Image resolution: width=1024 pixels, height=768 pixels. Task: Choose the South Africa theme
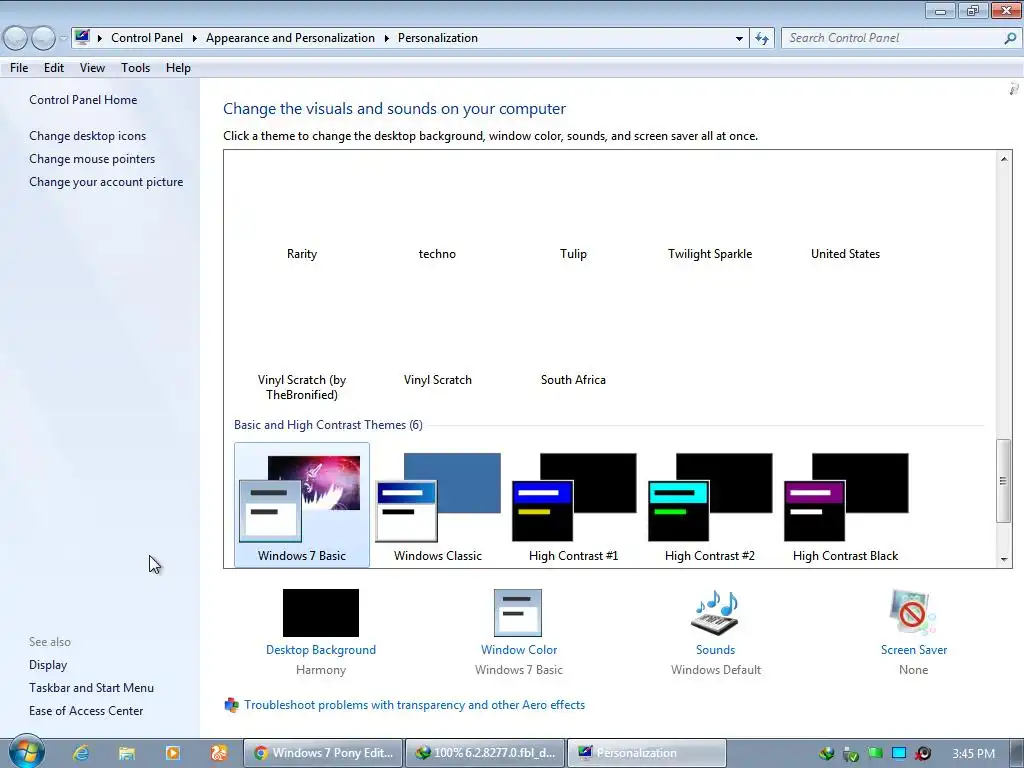coord(573,379)
